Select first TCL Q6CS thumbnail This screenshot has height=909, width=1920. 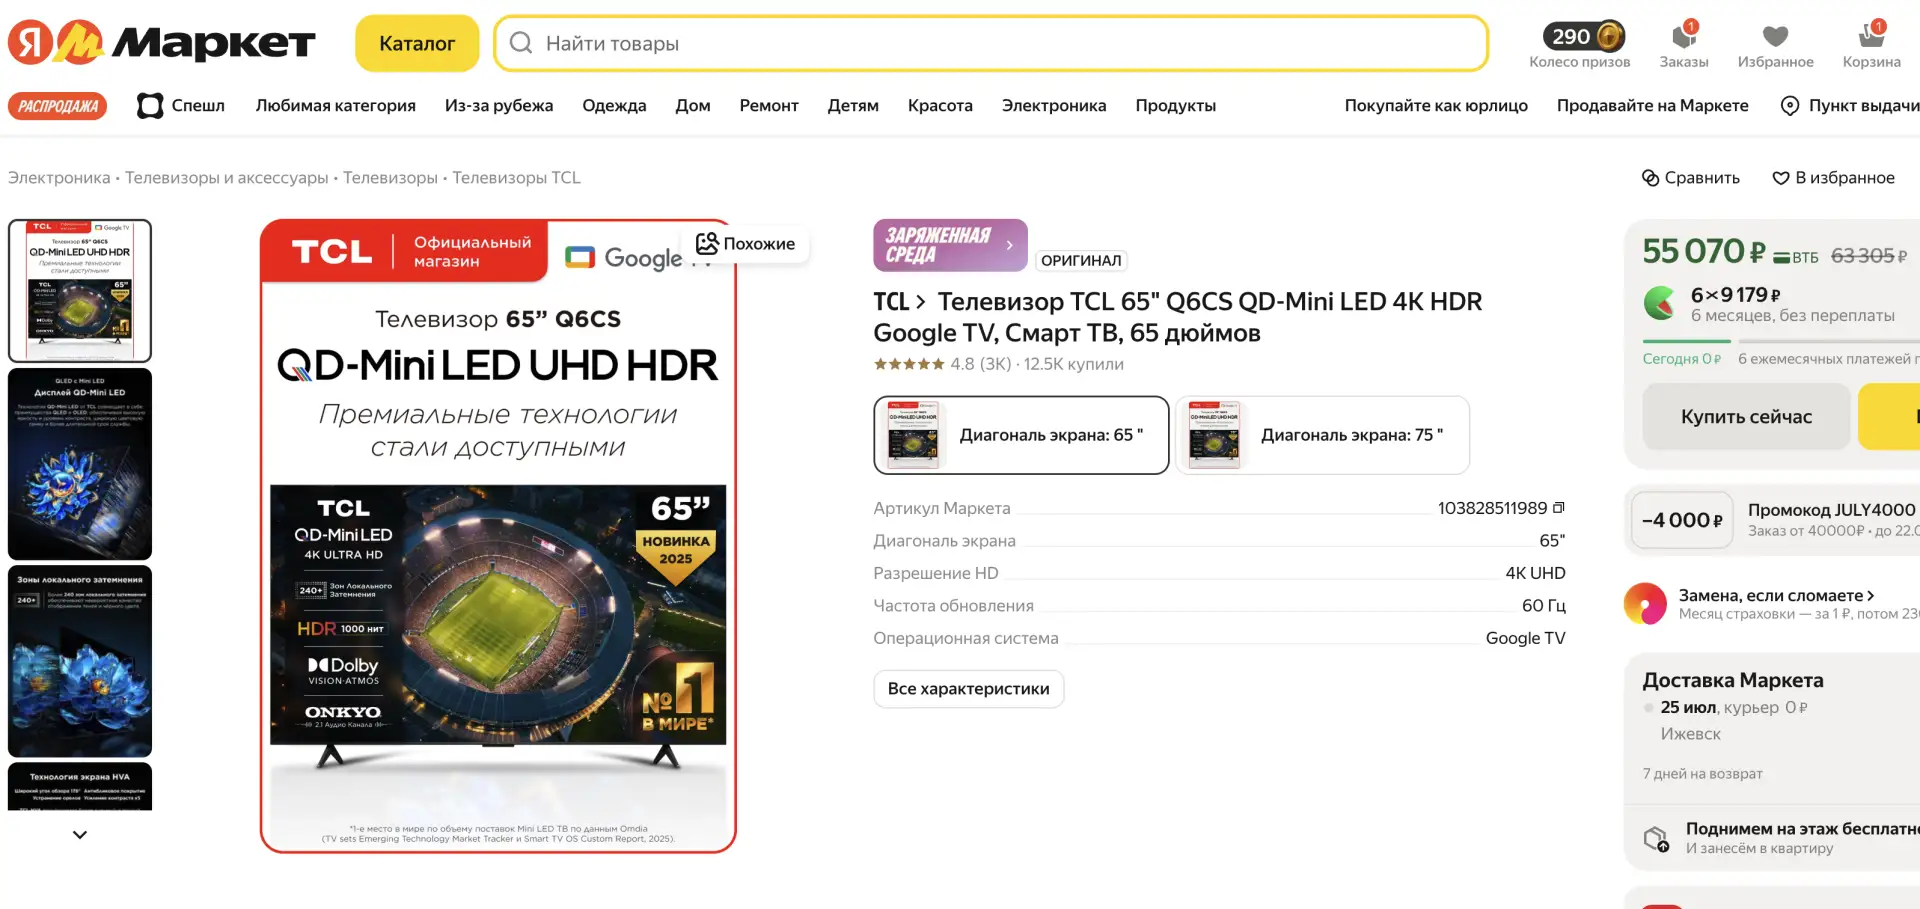tap(80, 290)
